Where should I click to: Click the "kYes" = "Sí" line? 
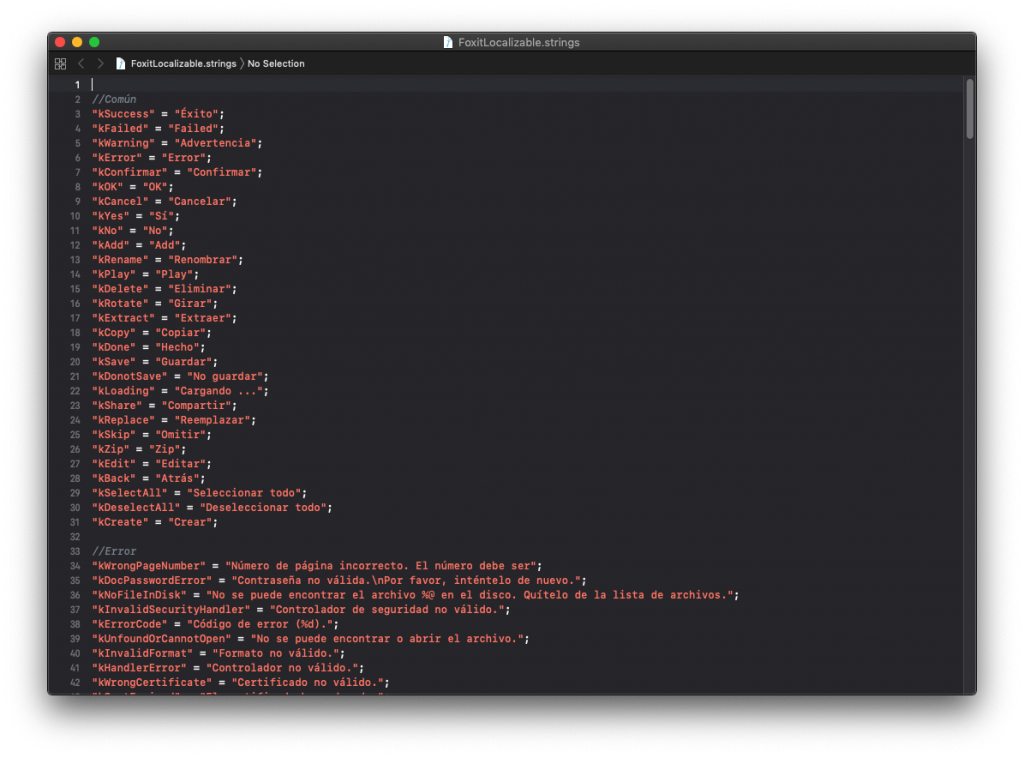pos(136,216)
